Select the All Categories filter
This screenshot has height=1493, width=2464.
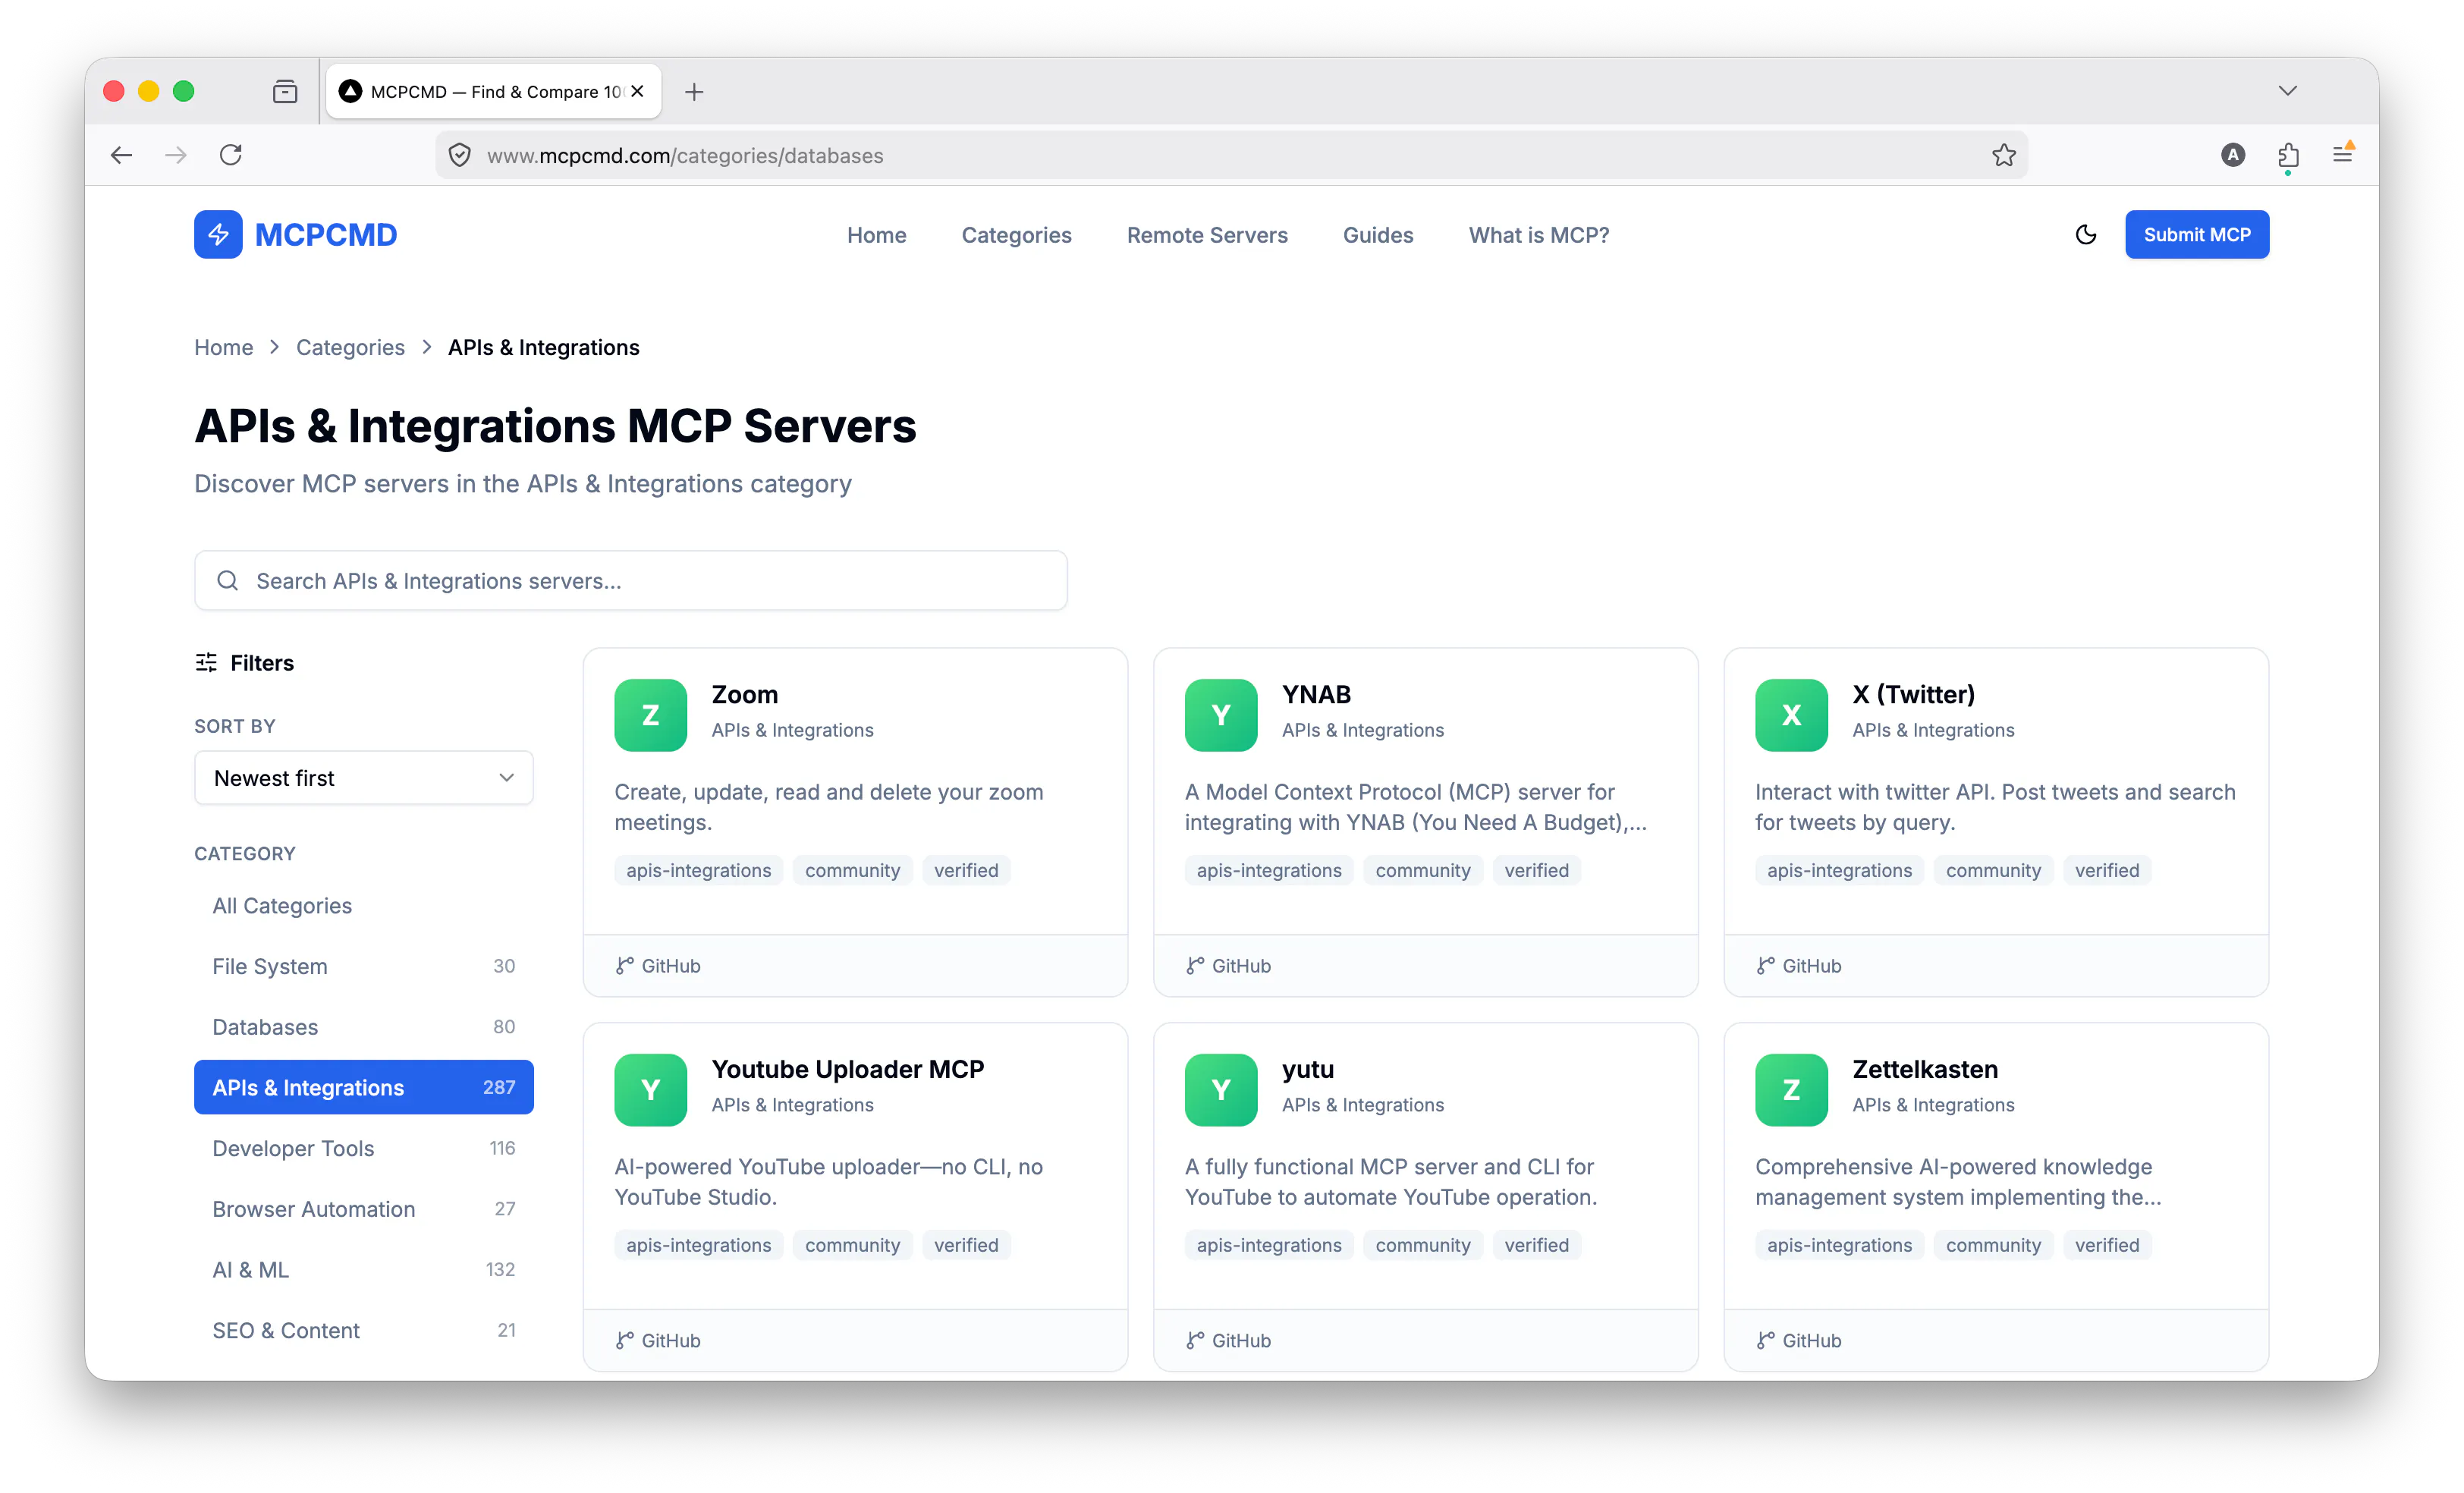coord(364,905)
